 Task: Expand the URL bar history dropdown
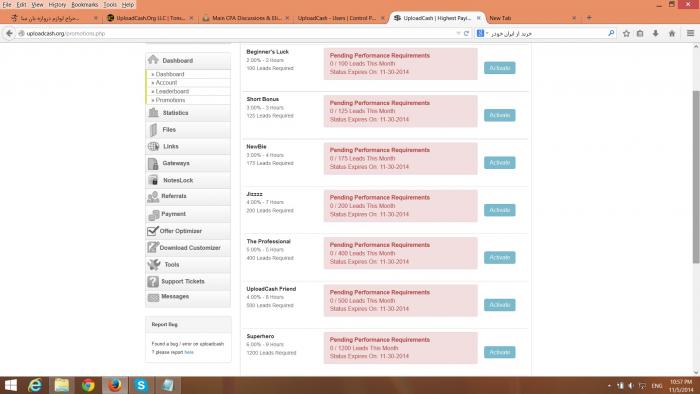pyautogui.click(x=458, y=33)
